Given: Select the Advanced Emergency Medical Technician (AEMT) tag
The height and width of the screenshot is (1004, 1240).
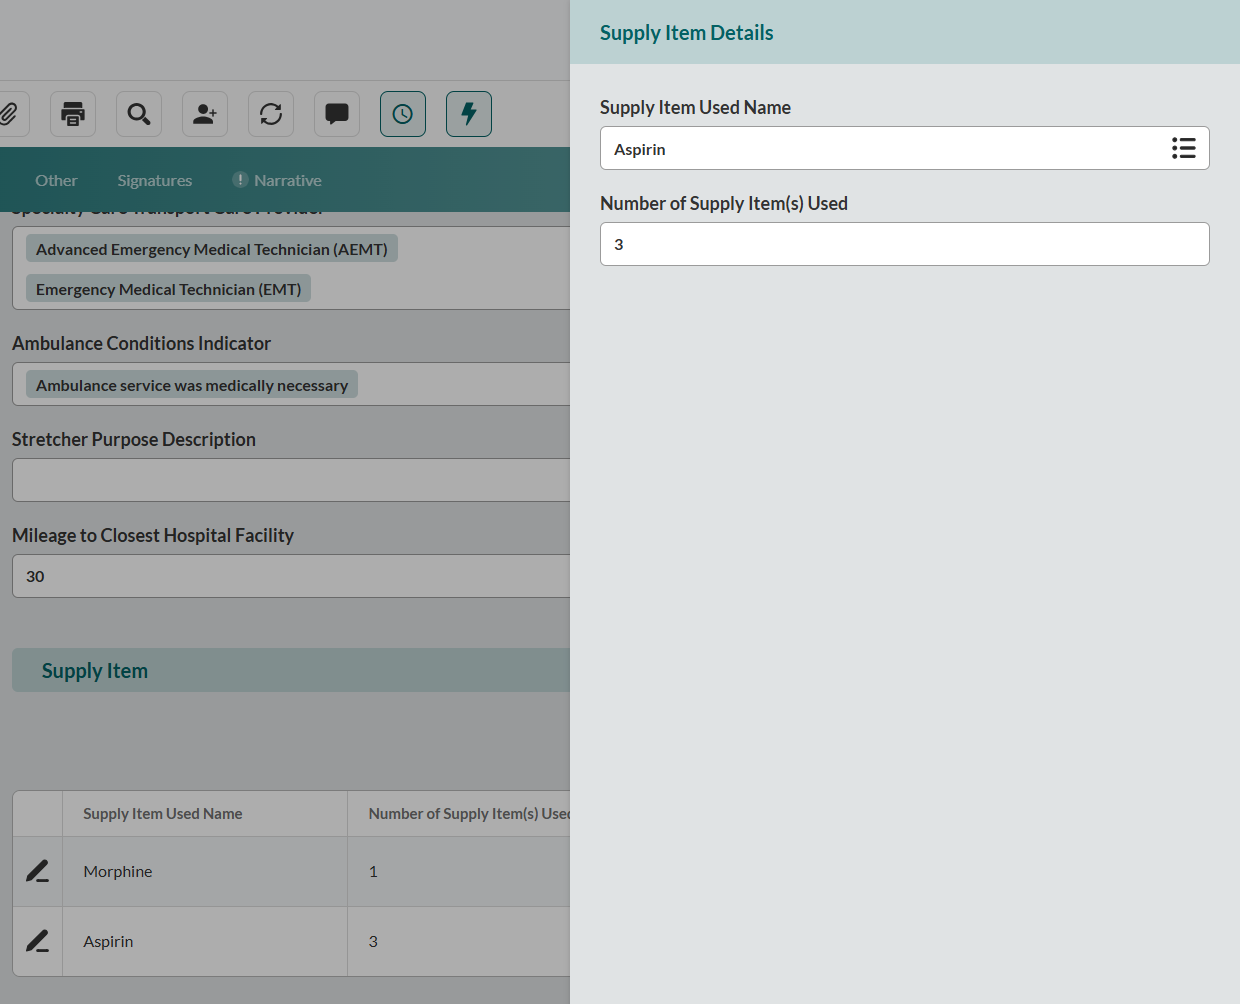Looking at the screenshot, I should [211, 249].
